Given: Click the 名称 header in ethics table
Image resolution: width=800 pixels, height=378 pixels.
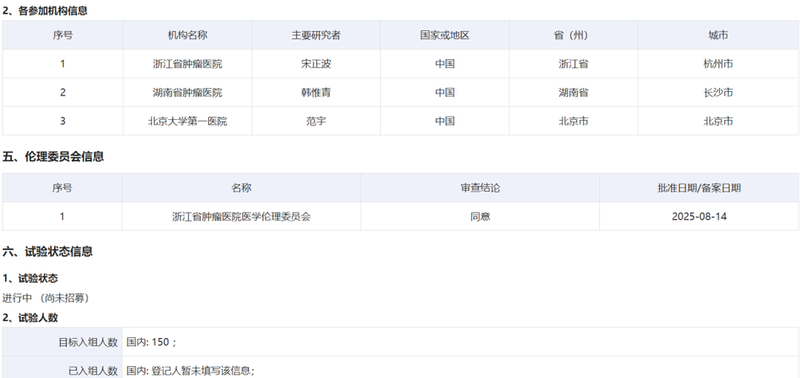Looking at the screenshot, I should tap(241, 188).
